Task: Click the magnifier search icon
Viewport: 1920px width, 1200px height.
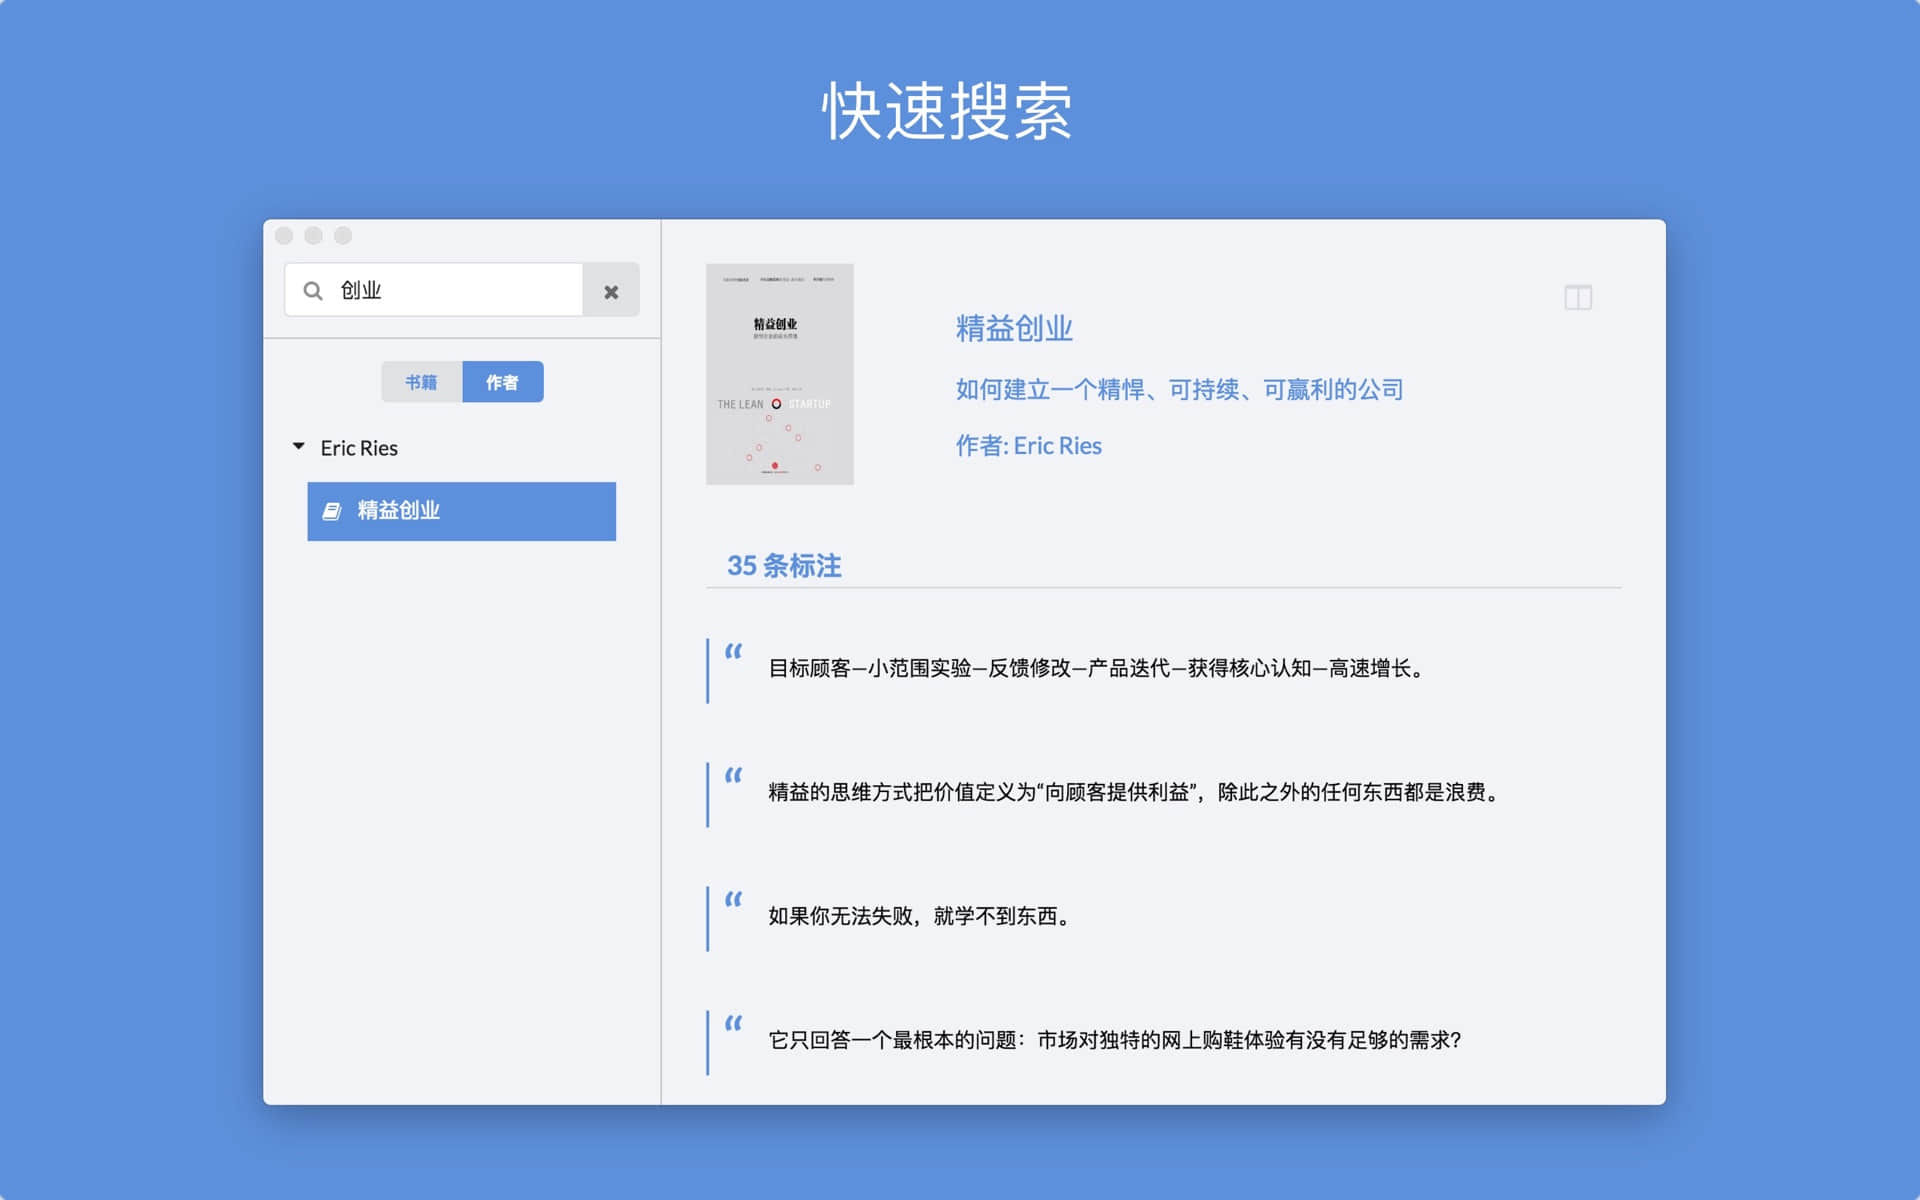Action: (x=313, y=291)
